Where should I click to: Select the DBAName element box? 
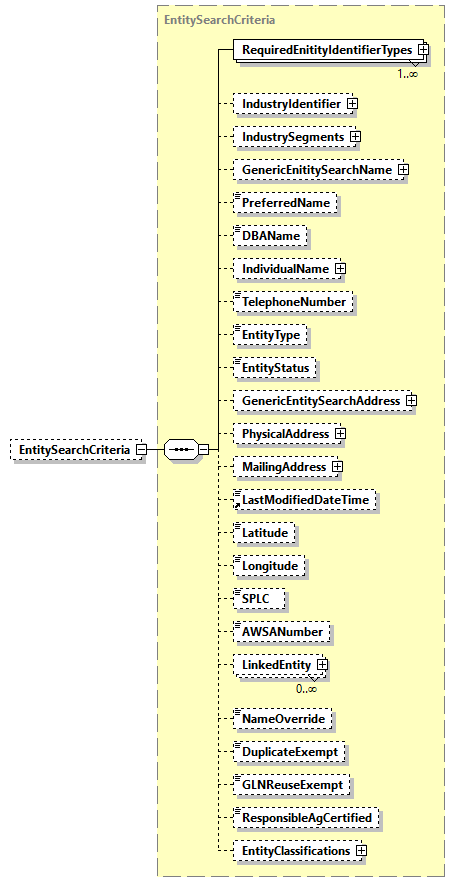coord(270,236)
